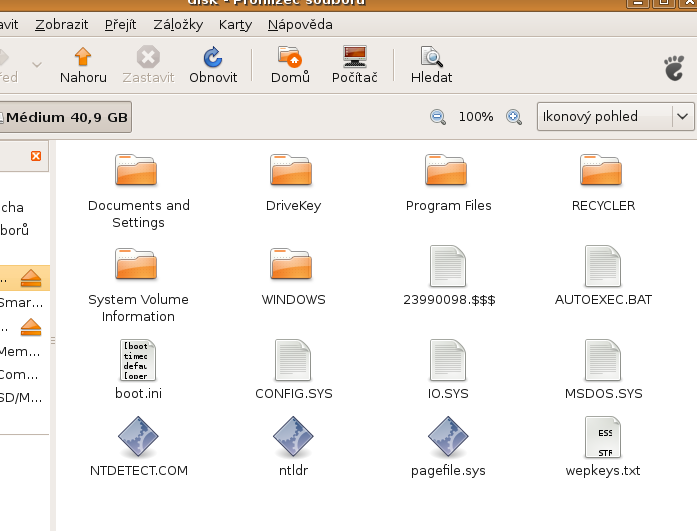This screenshot has height=531, width=697.
Task: Close the side pane with orange X
Action: 36,156
